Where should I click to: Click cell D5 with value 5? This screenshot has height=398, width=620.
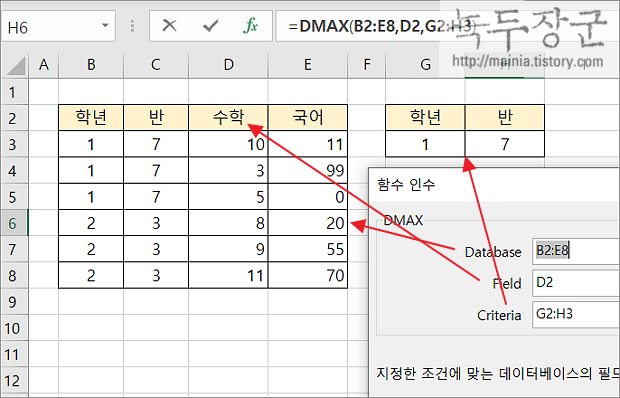[x=228, y=197]
